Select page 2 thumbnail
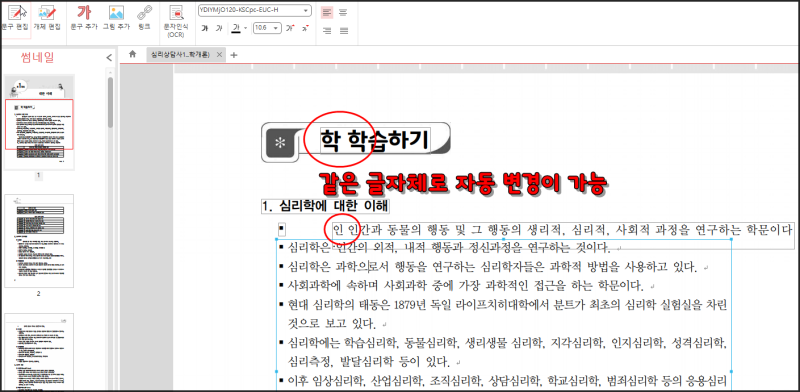Image resolution: width=800 pixels, height=392 pixels. click(39, 241)
